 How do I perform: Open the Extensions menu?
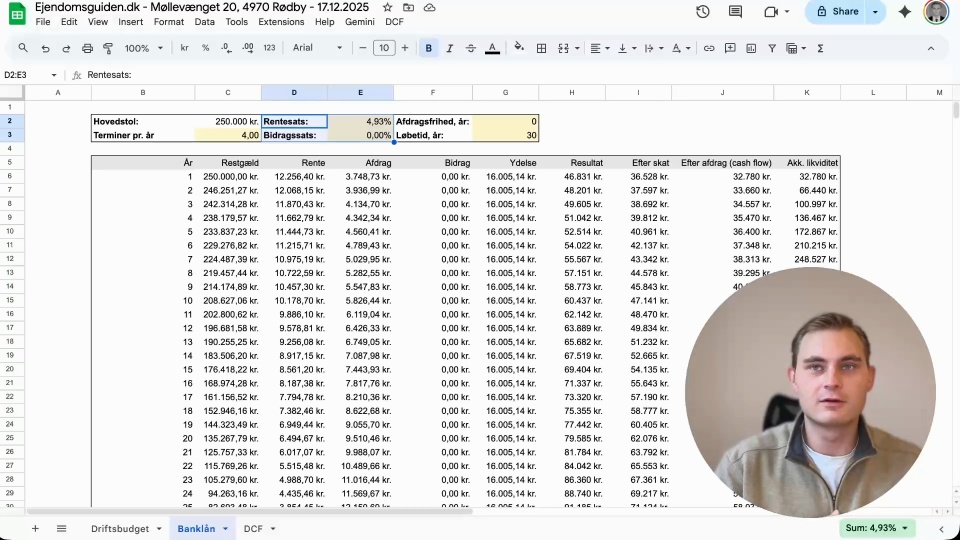point(281,21)
